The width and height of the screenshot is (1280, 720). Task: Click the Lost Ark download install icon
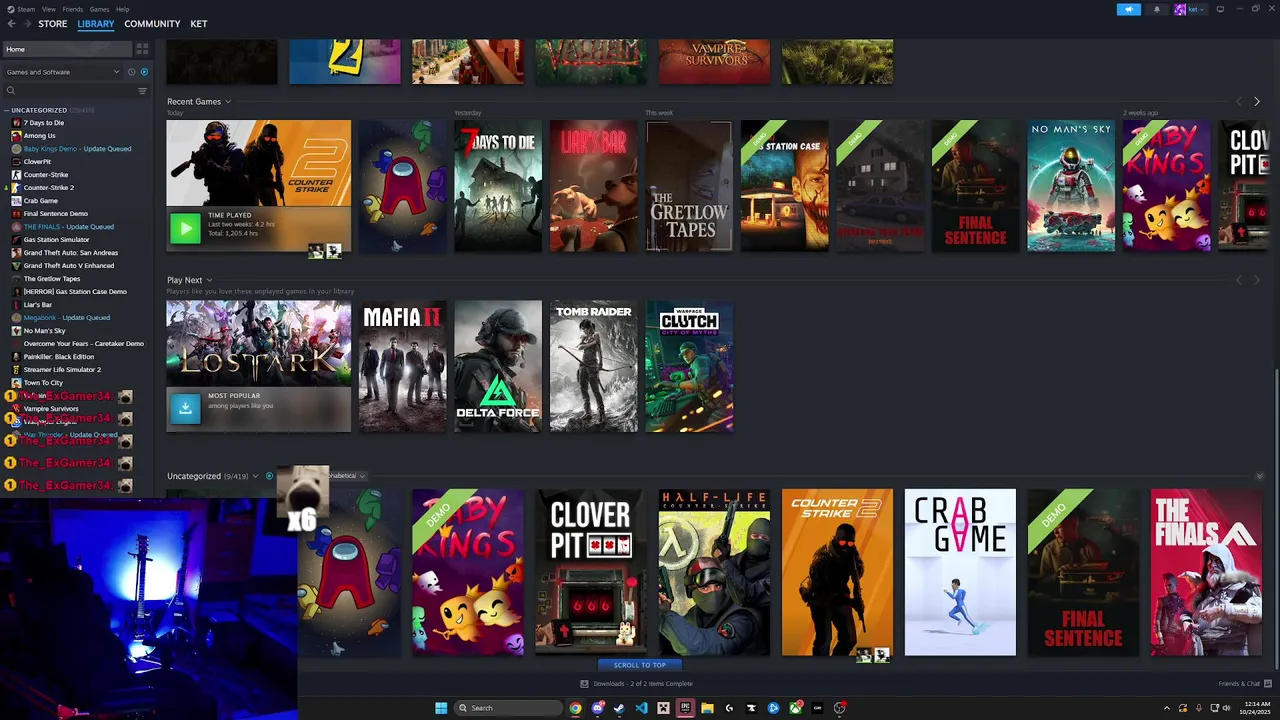(185, 408)
